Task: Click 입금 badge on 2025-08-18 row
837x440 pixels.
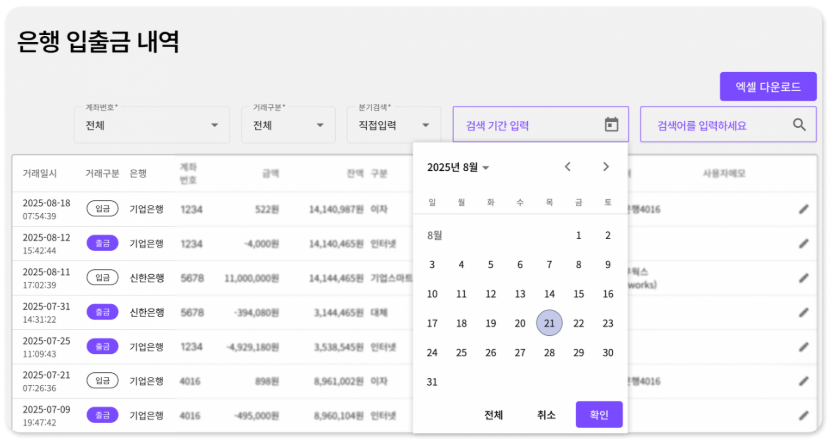Action: tap(102, 209)
